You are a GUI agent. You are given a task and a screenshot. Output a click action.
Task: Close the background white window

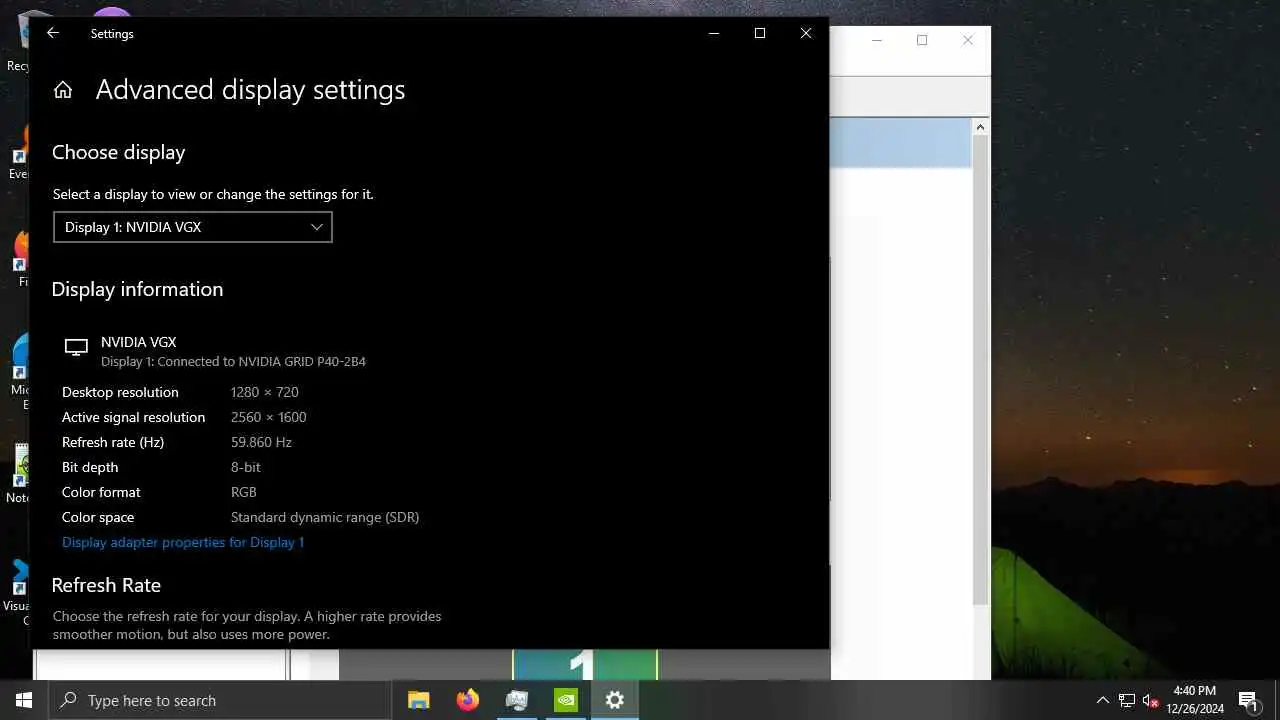(968, 40)
